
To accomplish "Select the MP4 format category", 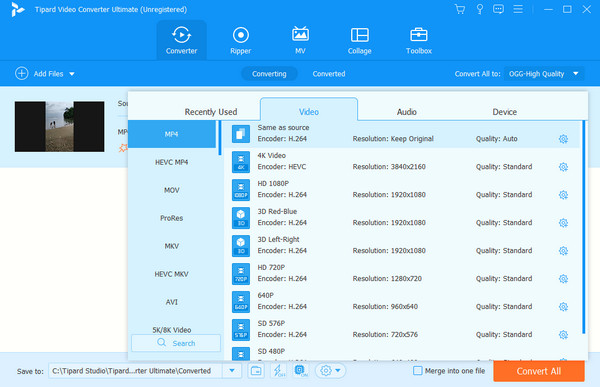I will pyautogui.click(x=172, y=134).
